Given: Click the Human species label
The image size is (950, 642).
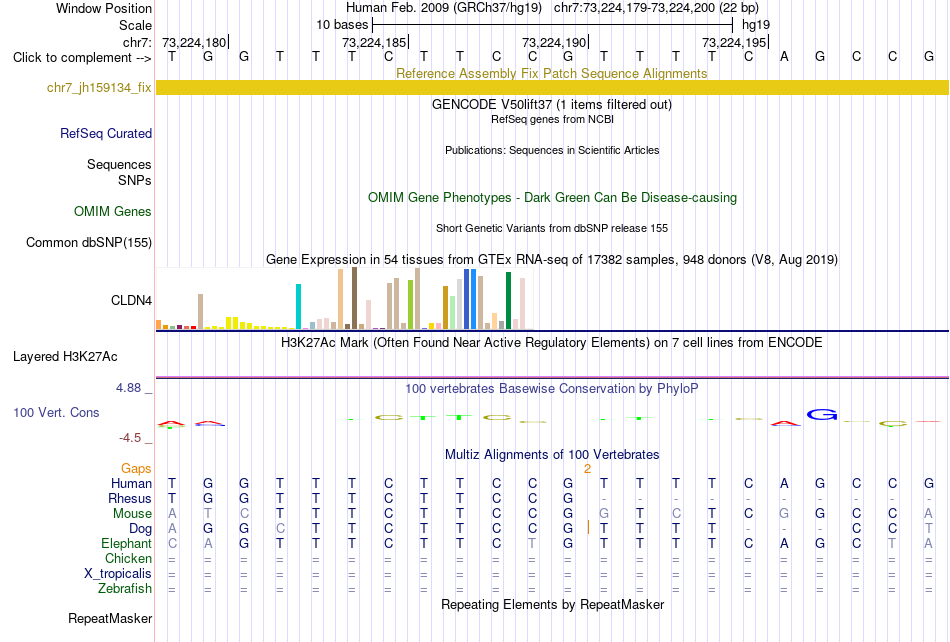Looking at the screenshot, I should [131, 483].
